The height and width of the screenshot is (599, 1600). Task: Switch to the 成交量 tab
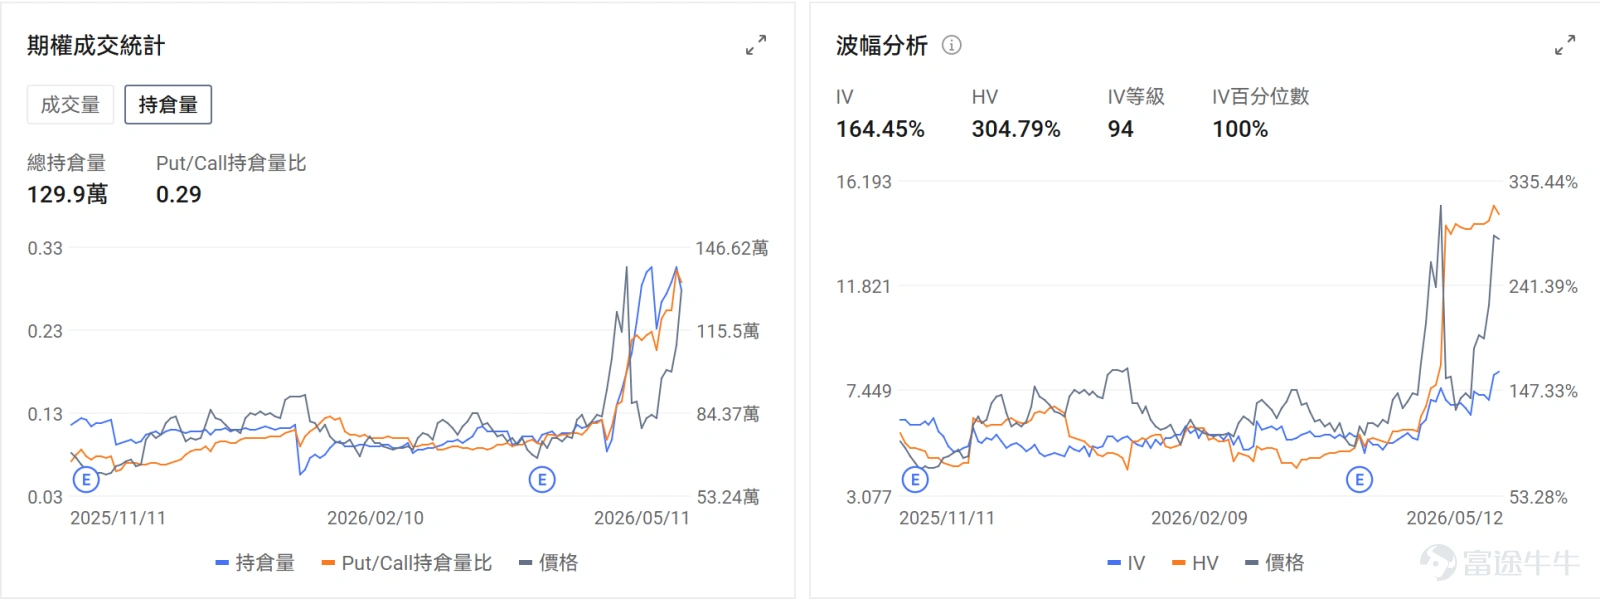(70, 105)
